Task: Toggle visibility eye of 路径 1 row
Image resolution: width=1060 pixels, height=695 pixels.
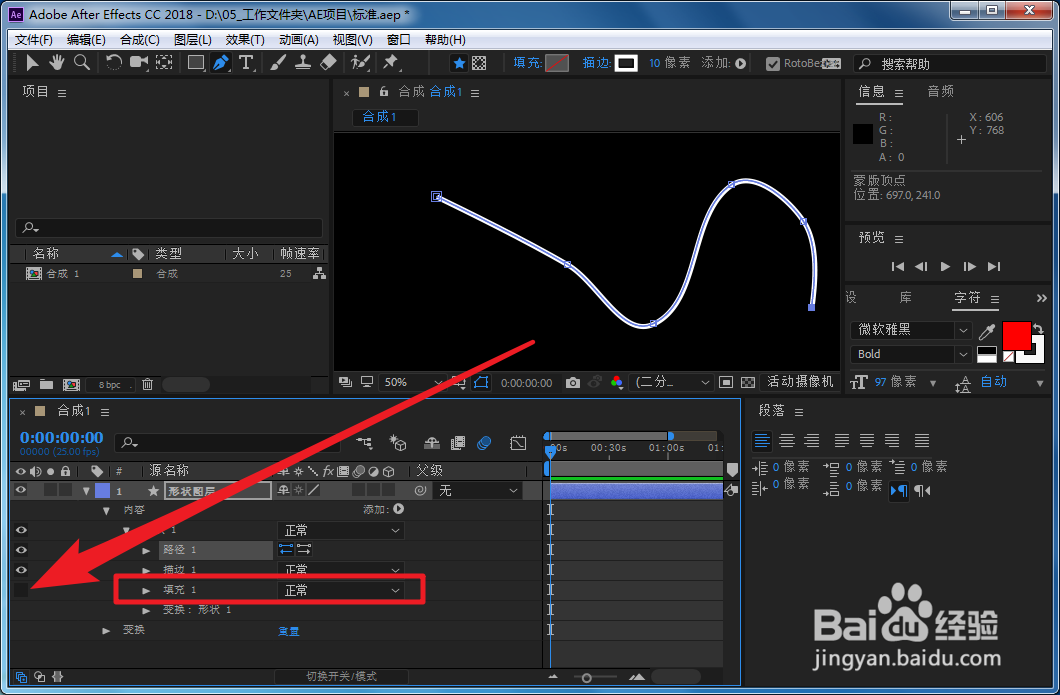Action: coord(21,550)
